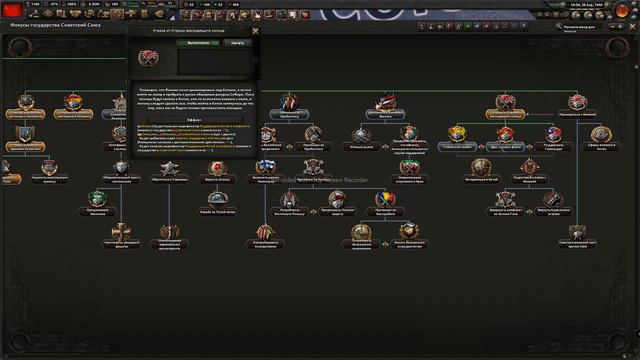Screen dimensions: 640x360
Task: Select the Обратиться к Германии focus
Action: [x=169, y=172]
